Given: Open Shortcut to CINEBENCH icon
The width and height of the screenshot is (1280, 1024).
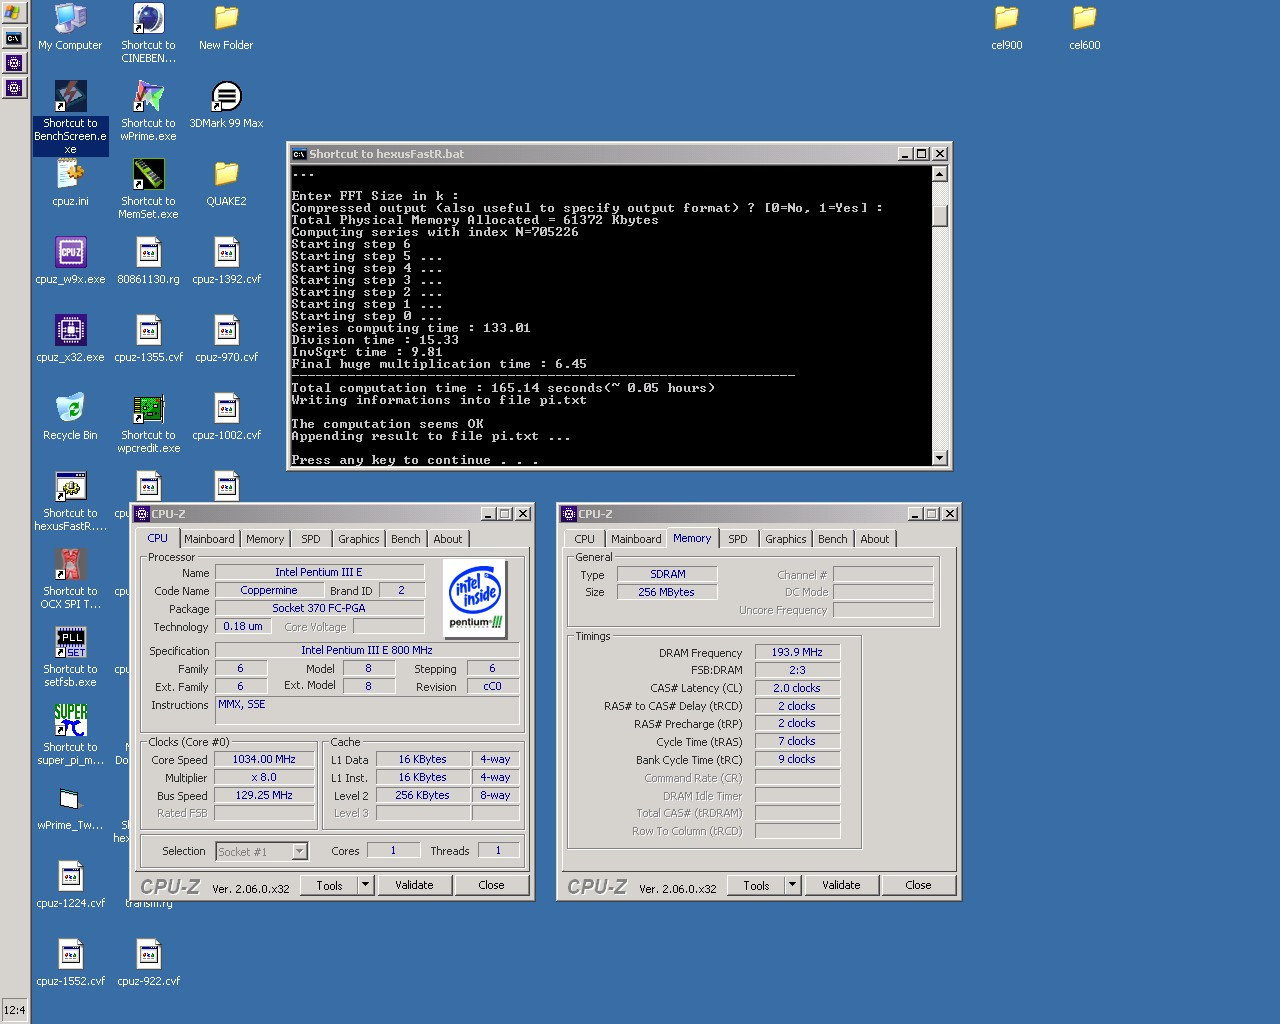Looking at the screenshot, I should coord(148,33).
